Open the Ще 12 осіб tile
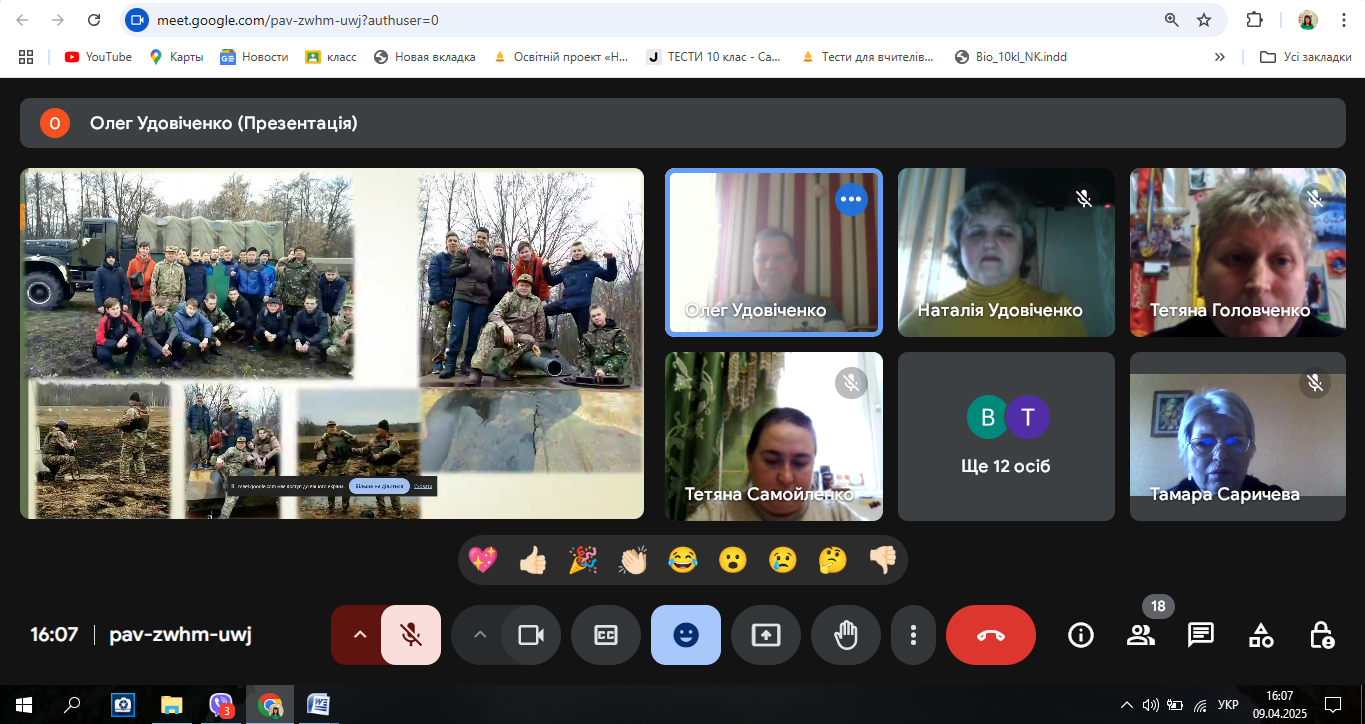Image resolution: width=1365 pixels, height=724 pixels. (1006, 436)
